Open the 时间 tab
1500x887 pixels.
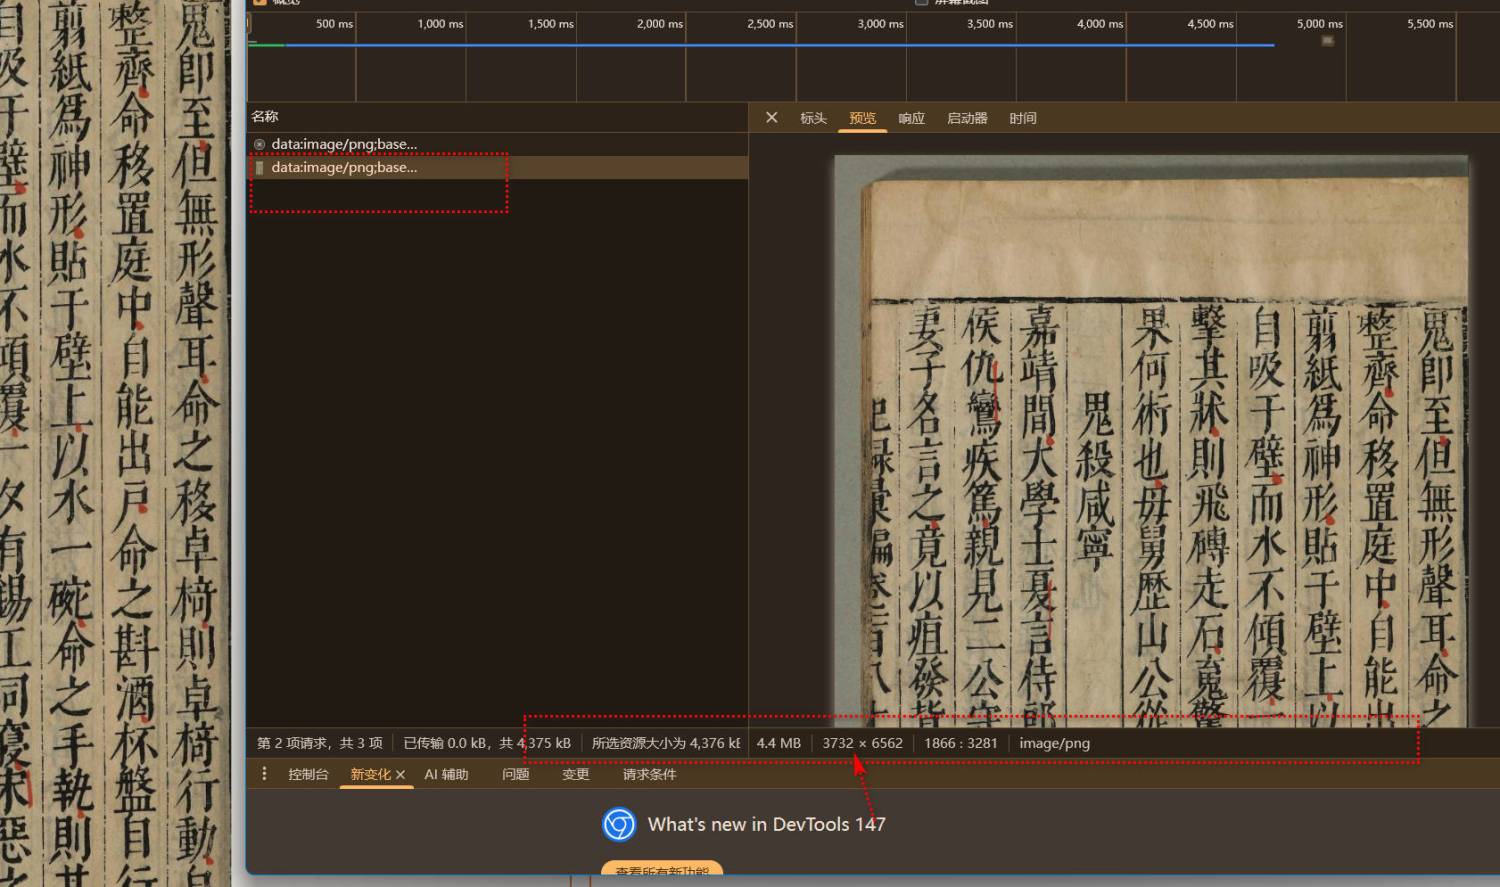(x=1022, y=118)
